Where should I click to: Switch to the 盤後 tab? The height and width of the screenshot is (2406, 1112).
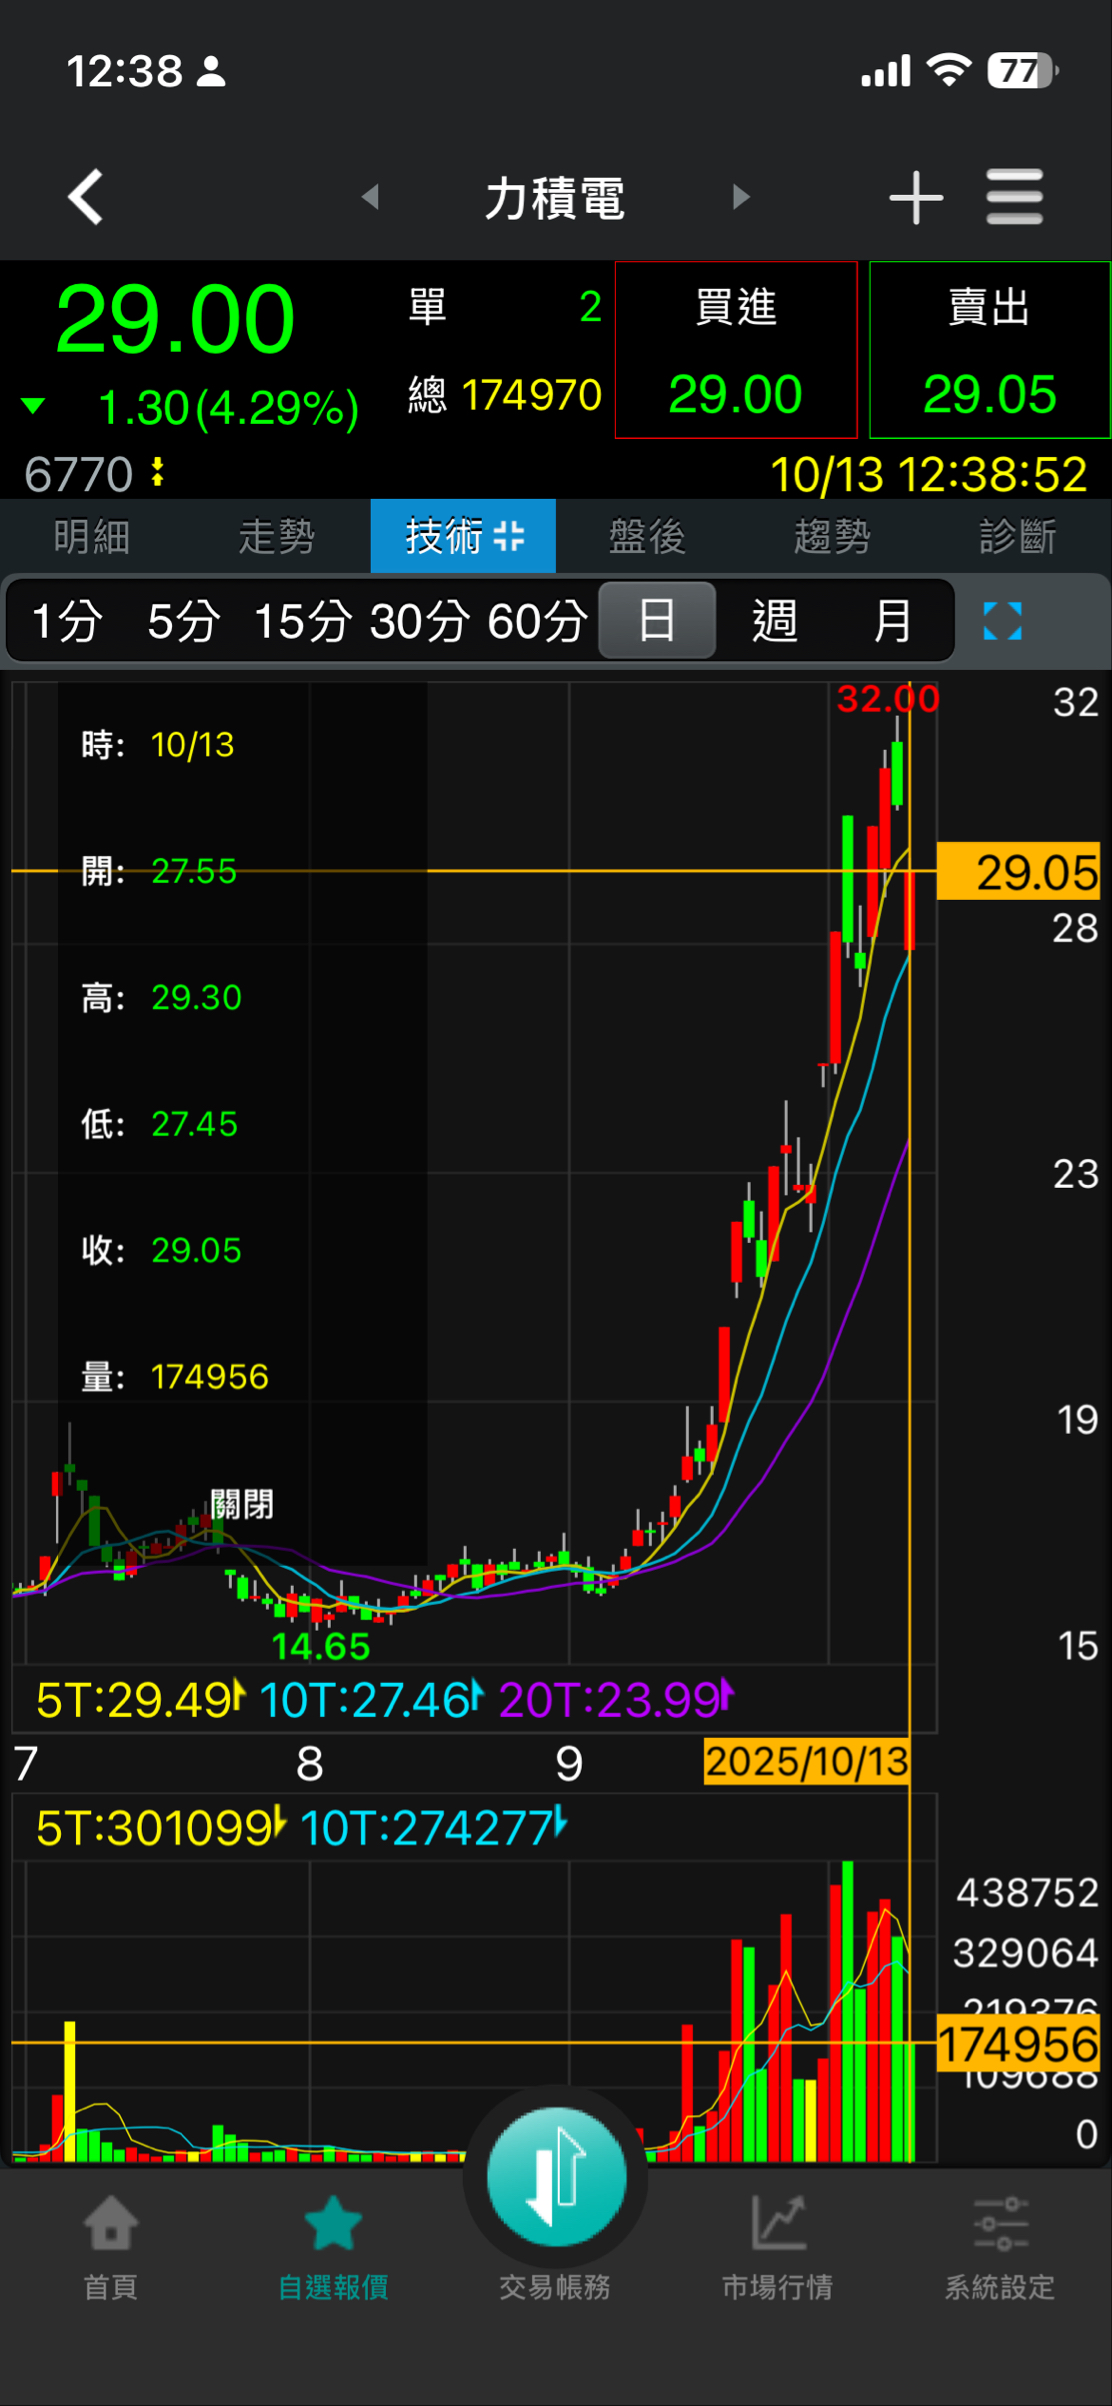[648, 536]
